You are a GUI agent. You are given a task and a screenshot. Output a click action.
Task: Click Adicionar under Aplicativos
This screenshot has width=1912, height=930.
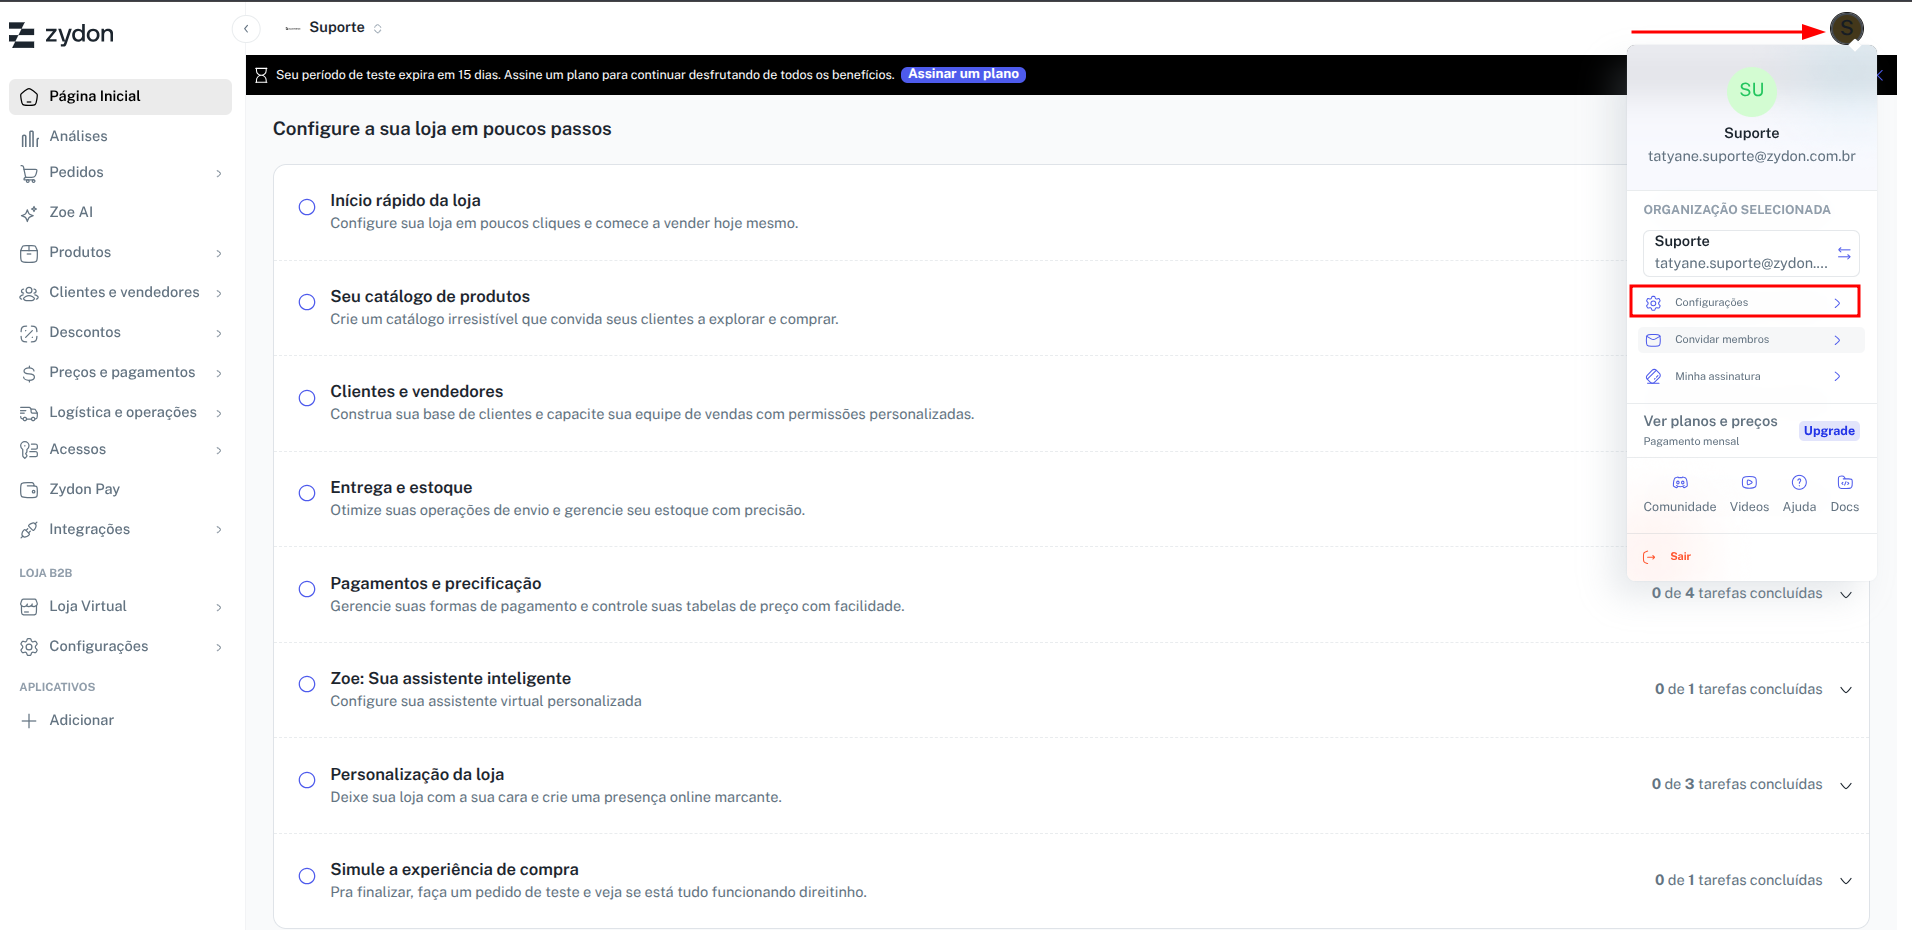pyautogui.click(x=81, y=721)
